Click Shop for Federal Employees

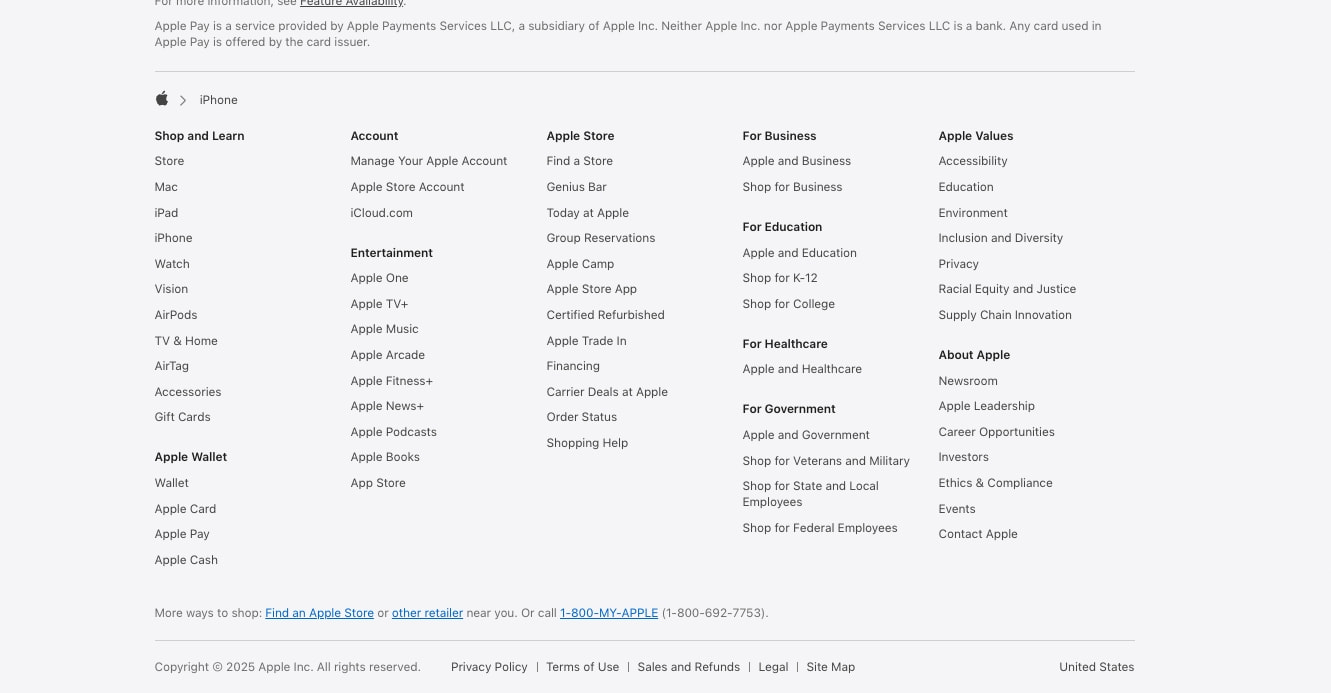point(820,528)
